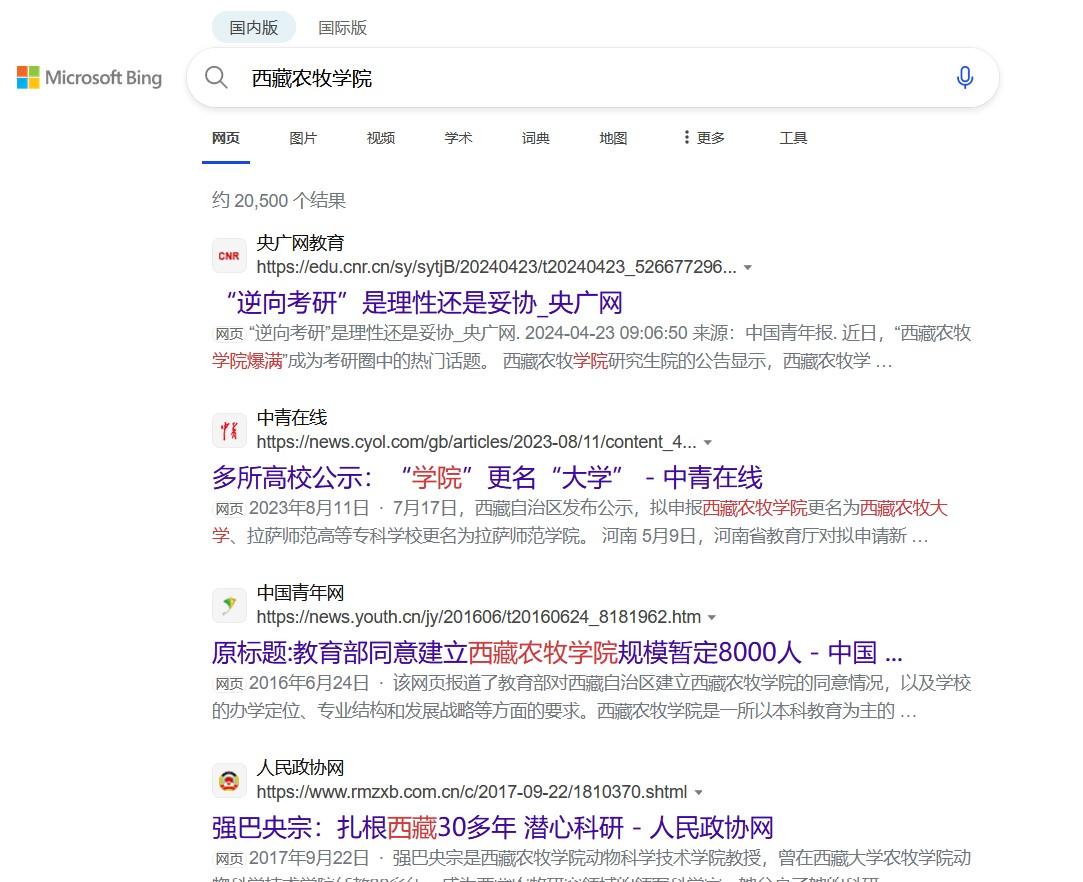The image size is (1083, 882).
Task: Open result 多所高校公示 “学院”更名“大学”
Action: click(x=487, y=477)
